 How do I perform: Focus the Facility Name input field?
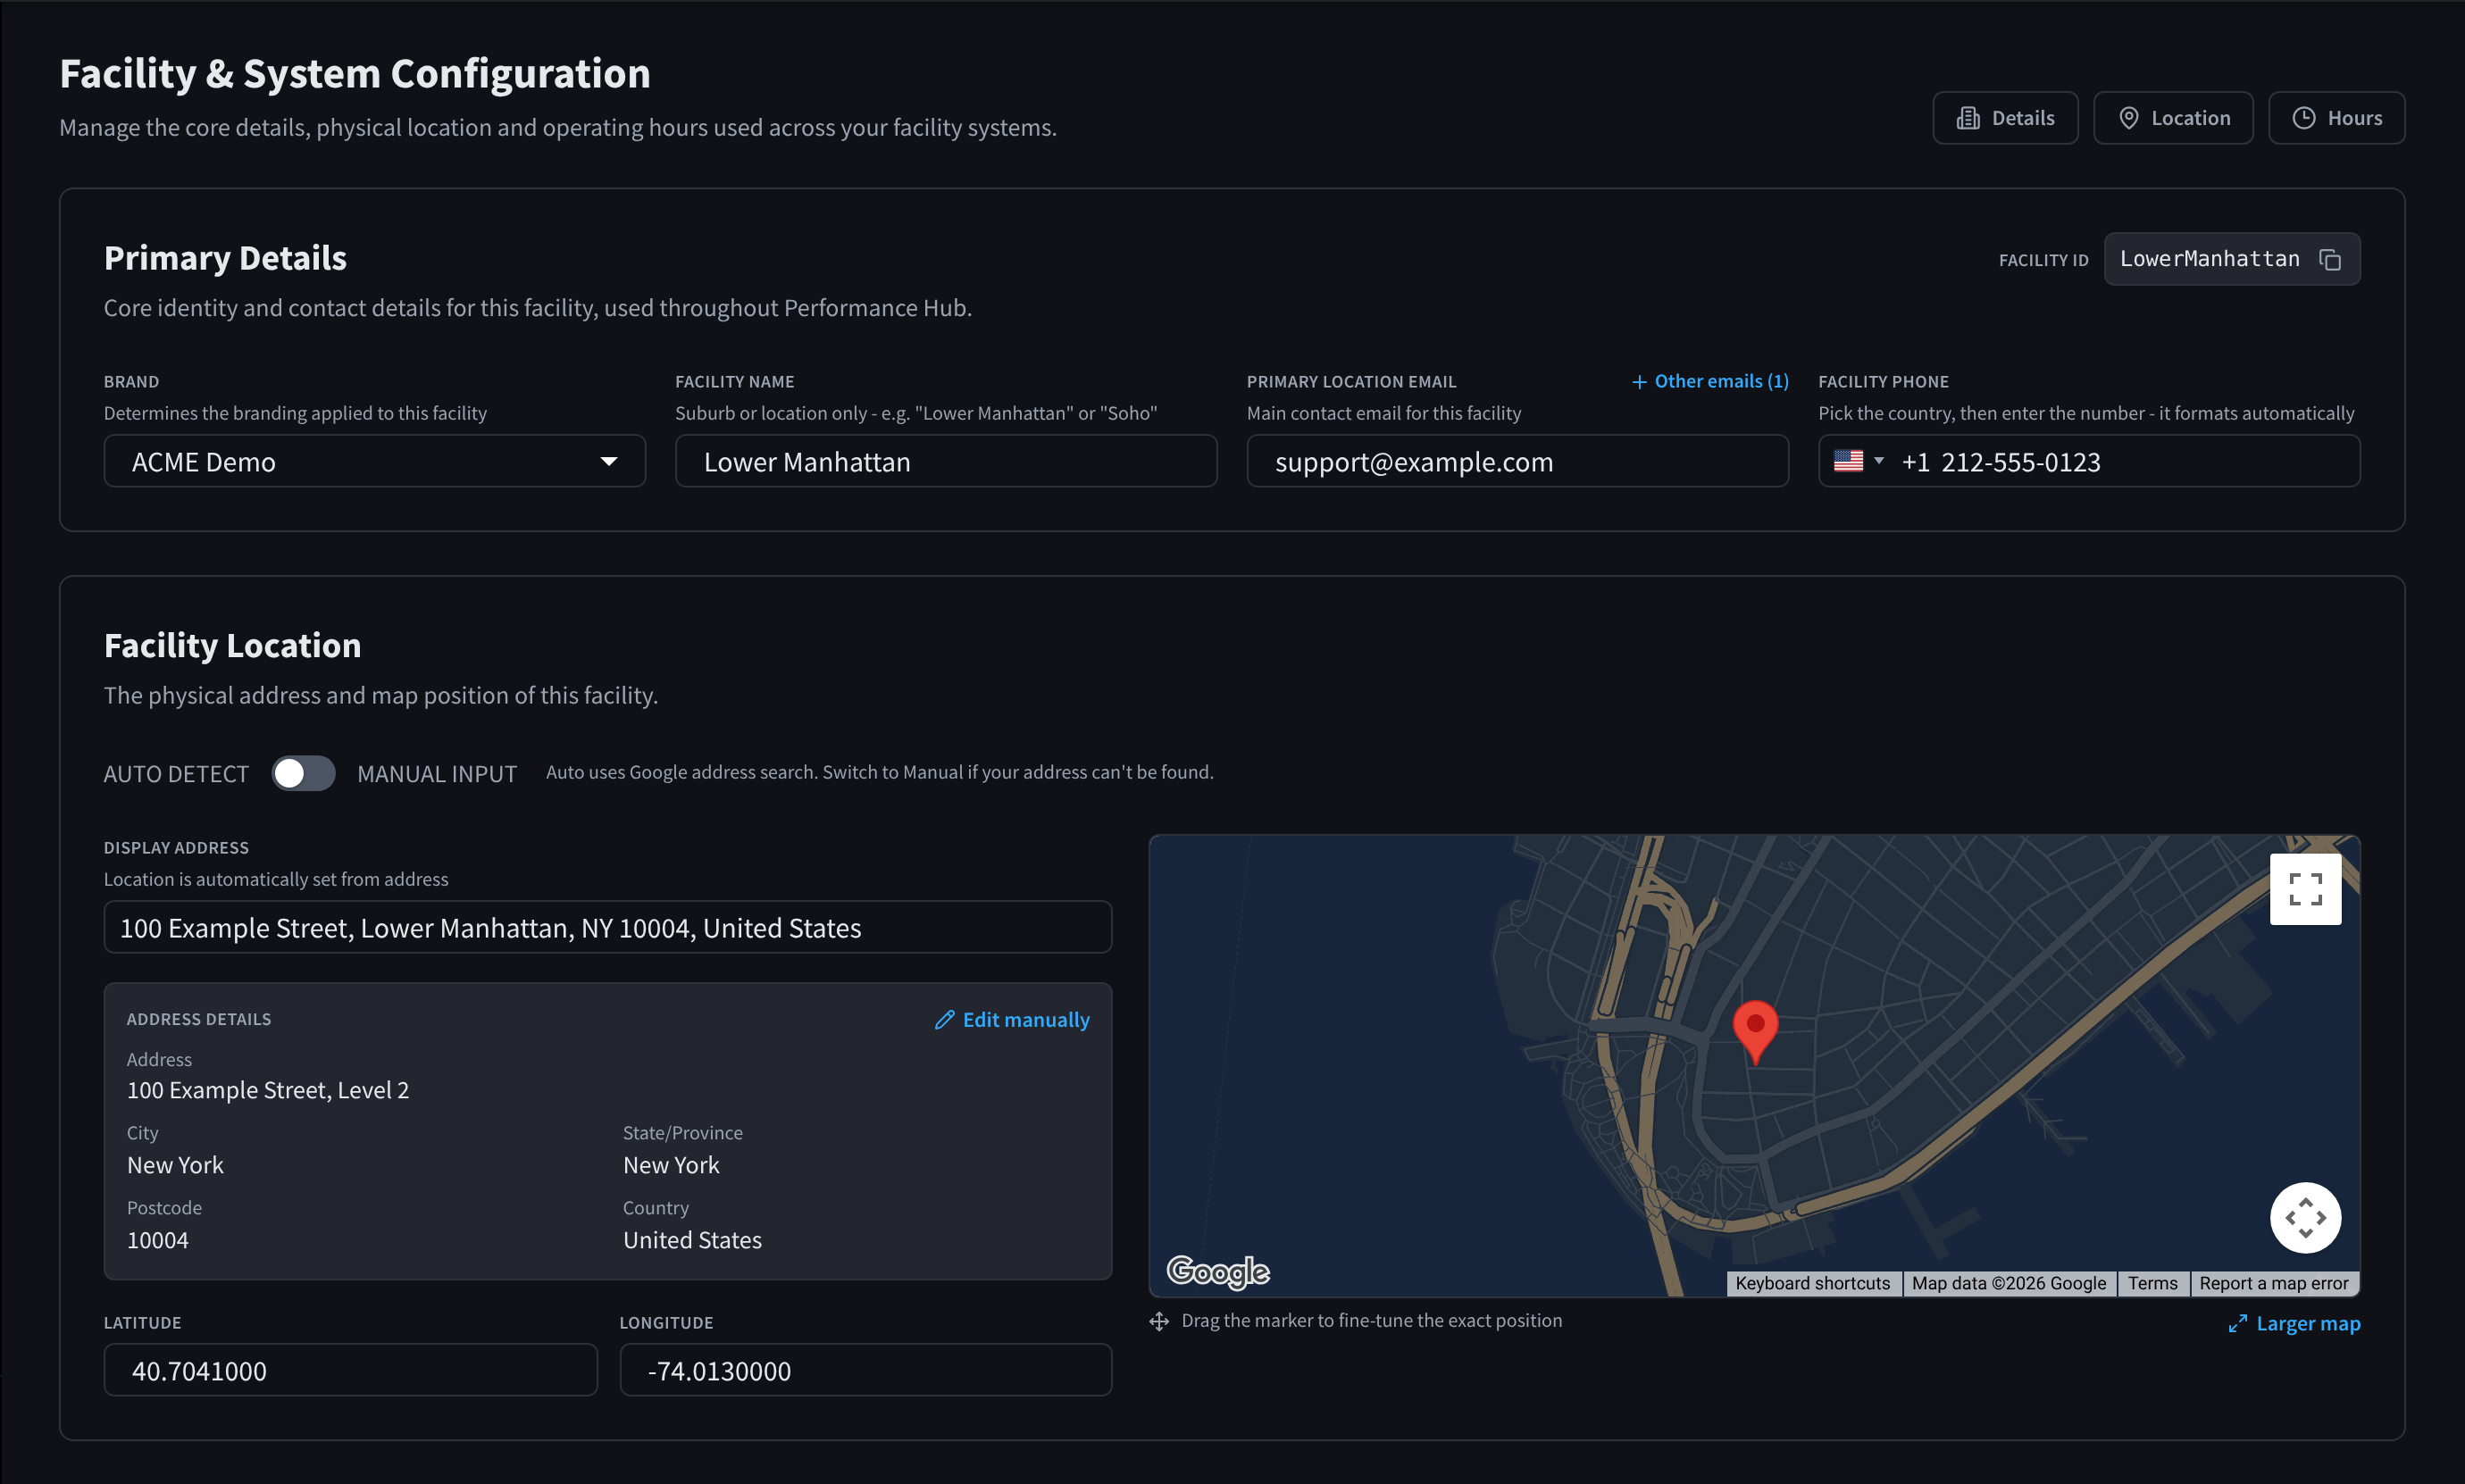click(946, 461)
